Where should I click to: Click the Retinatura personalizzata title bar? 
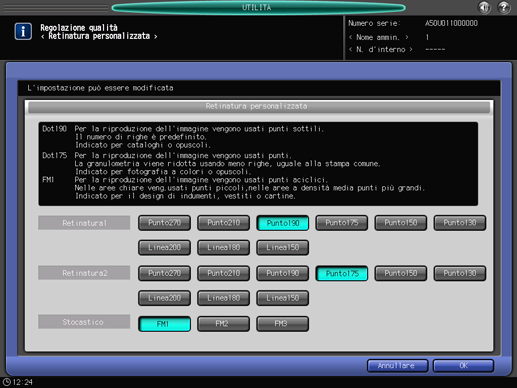click(259, 107)
